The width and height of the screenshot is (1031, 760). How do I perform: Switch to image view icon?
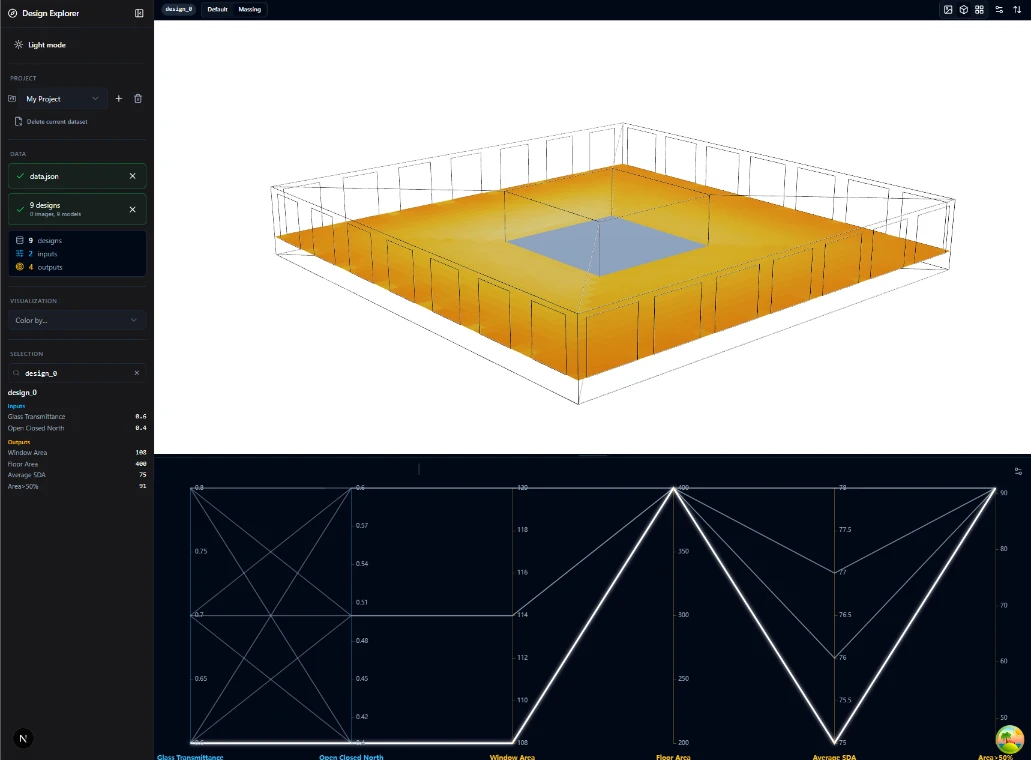click(x=948, y=9)
